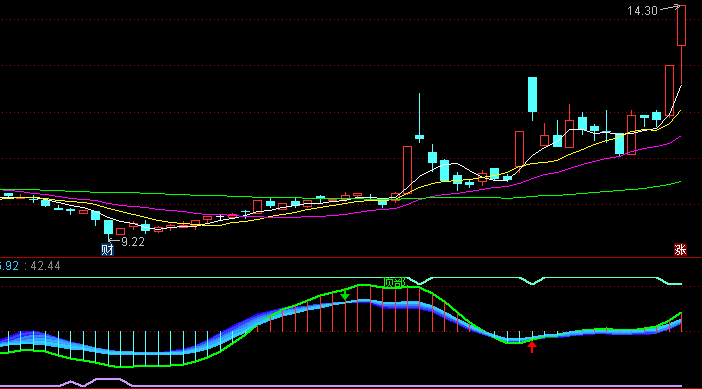Click the green 顶部 top signal label

pos(394,282)
